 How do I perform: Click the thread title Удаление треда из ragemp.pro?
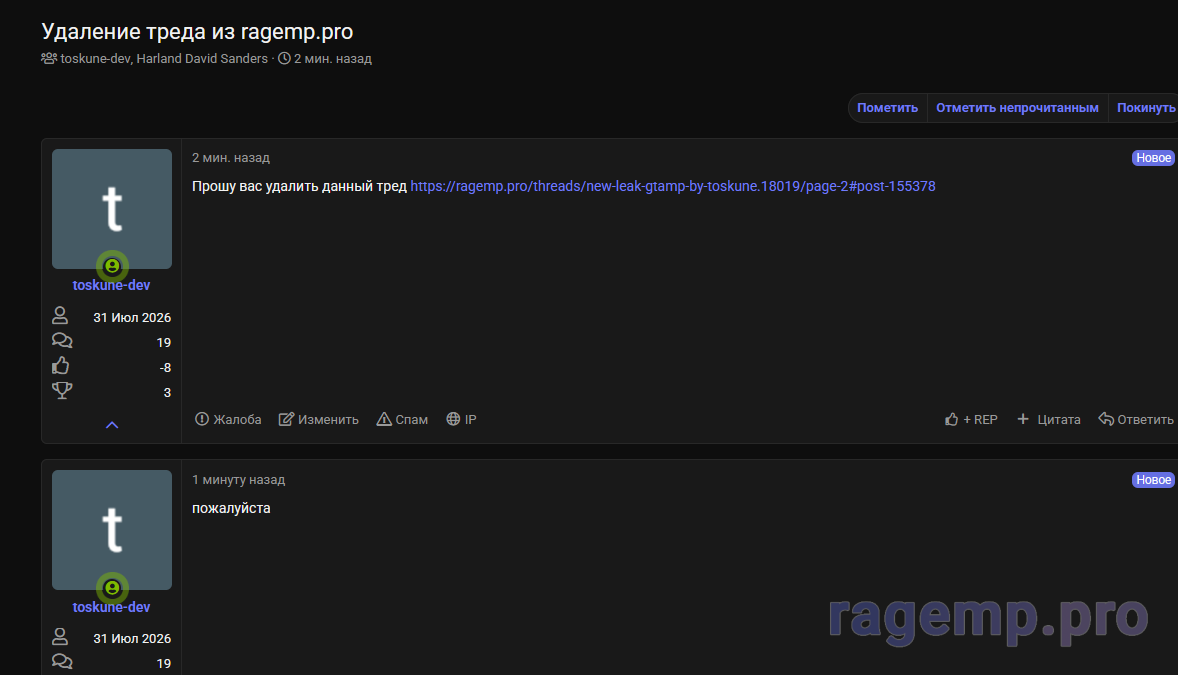(197, 32)
